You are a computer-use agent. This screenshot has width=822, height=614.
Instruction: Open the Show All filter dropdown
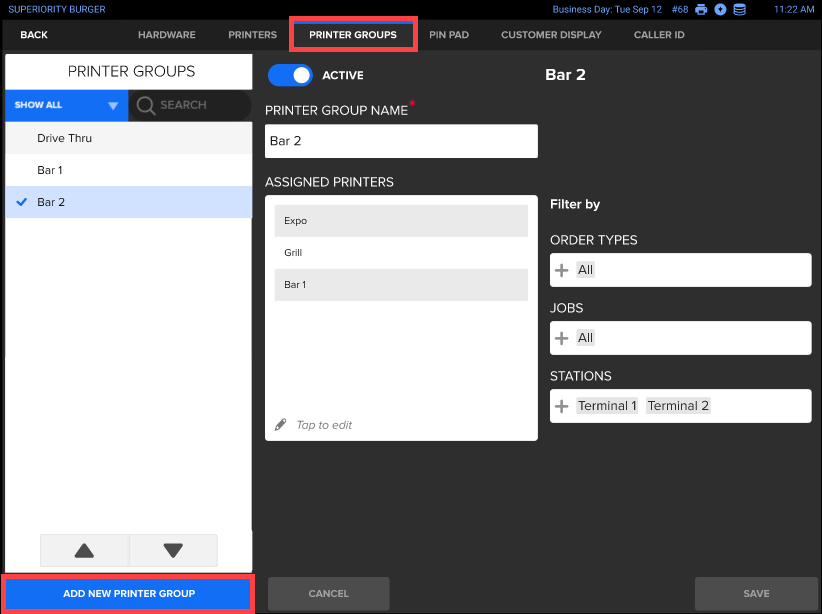coord(66,105)
